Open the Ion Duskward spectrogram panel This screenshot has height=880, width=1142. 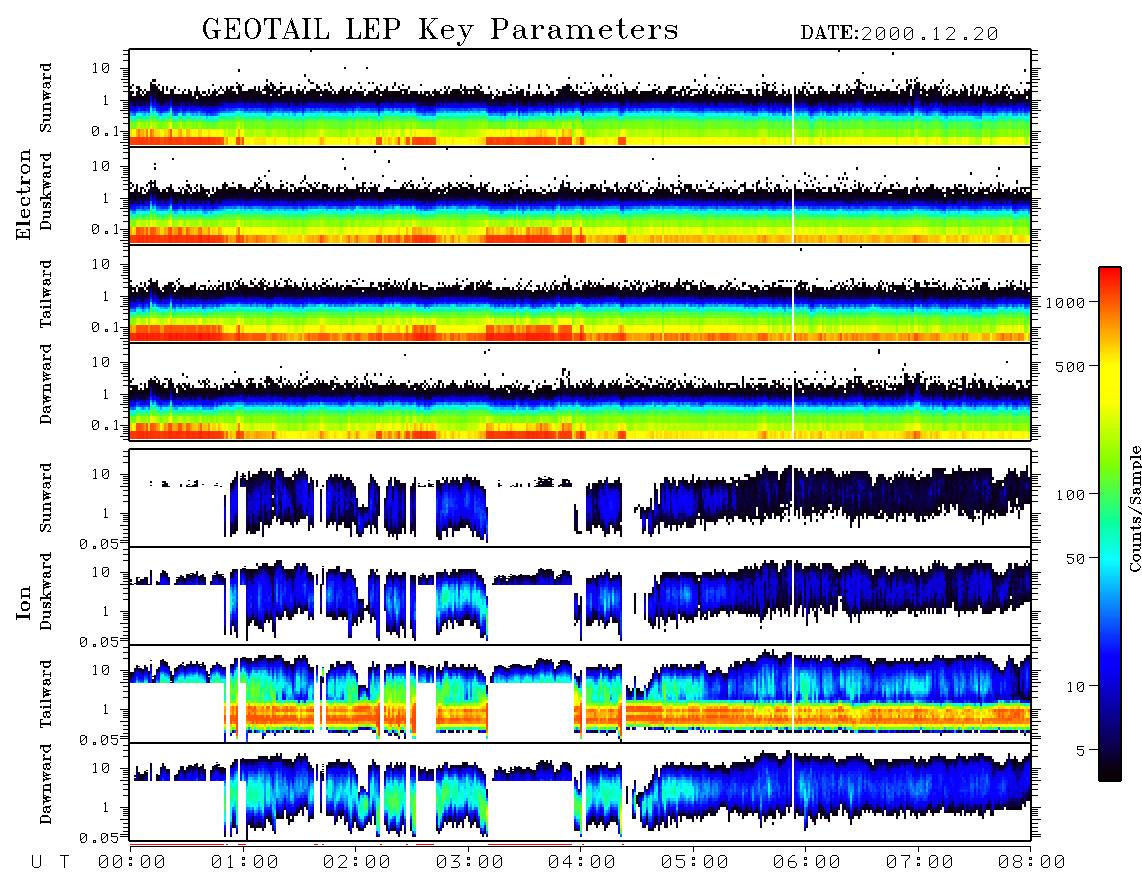coord(580,596)
